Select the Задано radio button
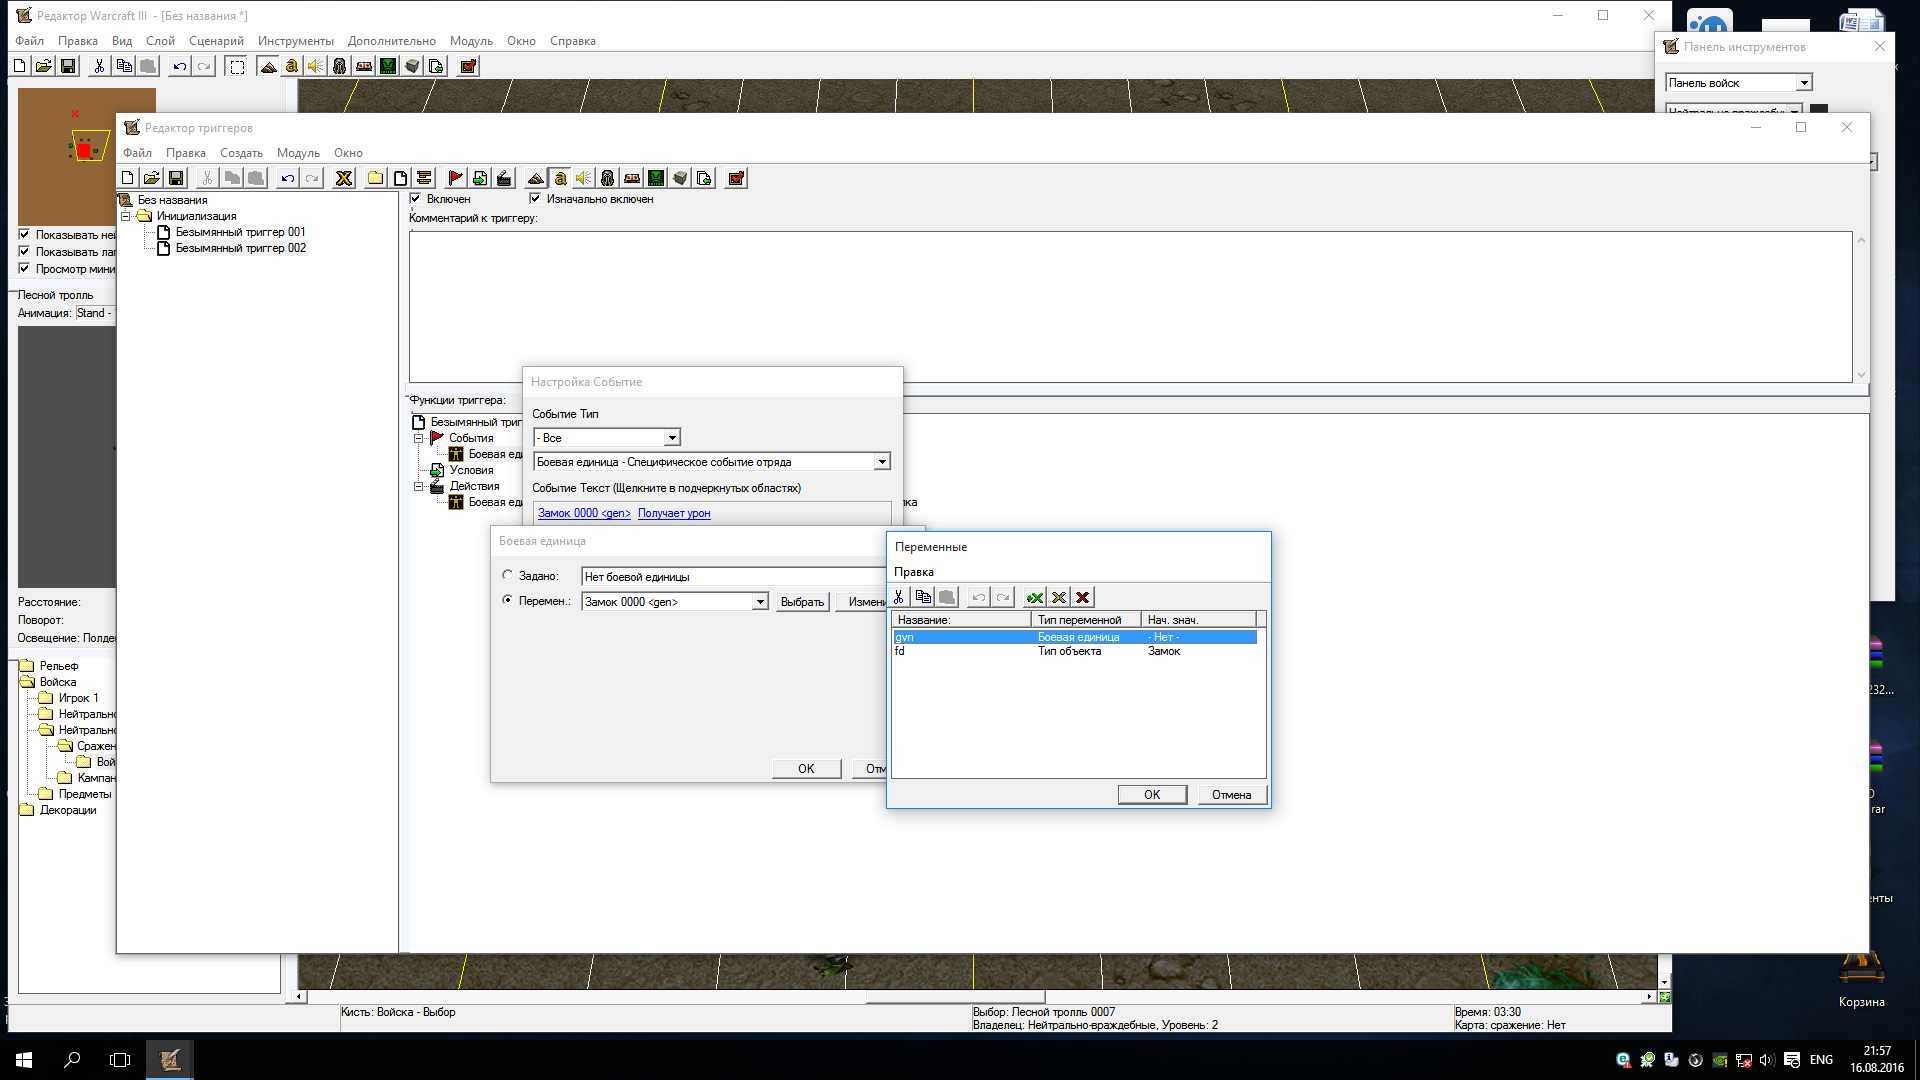This screenshot has width=1920, height=1080. point(508,575)
